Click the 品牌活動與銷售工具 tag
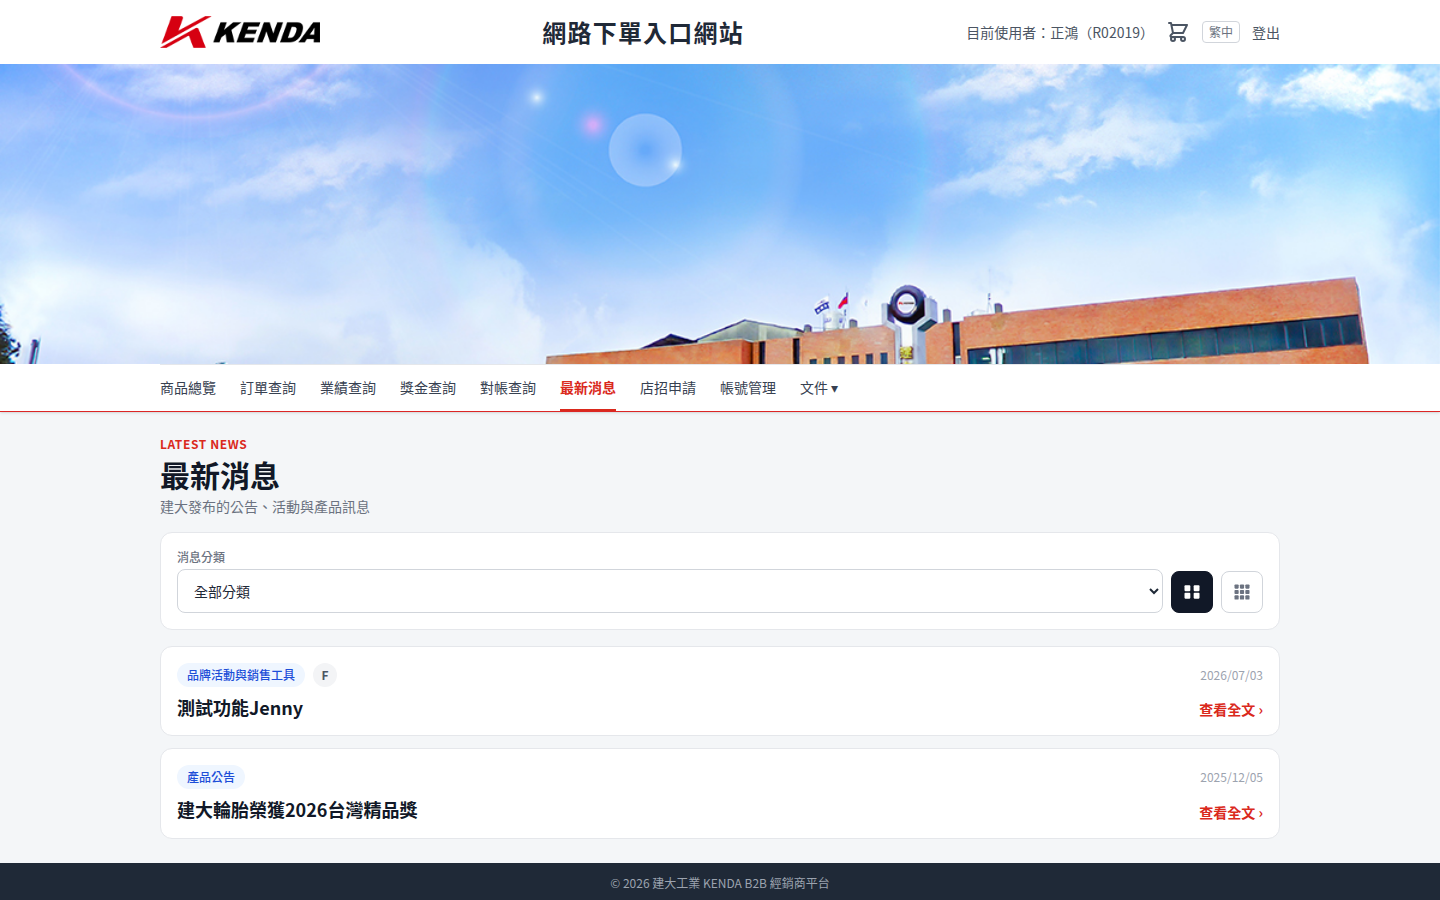 tap(241, 675)
